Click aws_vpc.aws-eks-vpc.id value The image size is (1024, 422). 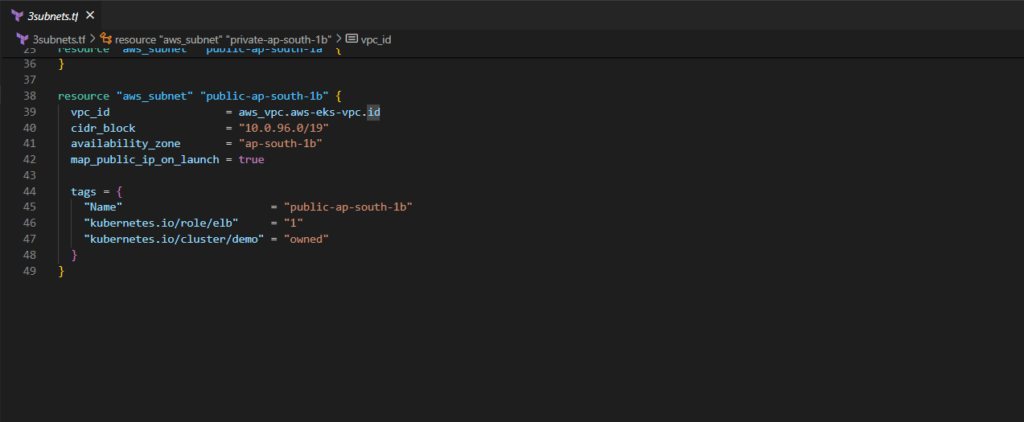click(310, 112)
